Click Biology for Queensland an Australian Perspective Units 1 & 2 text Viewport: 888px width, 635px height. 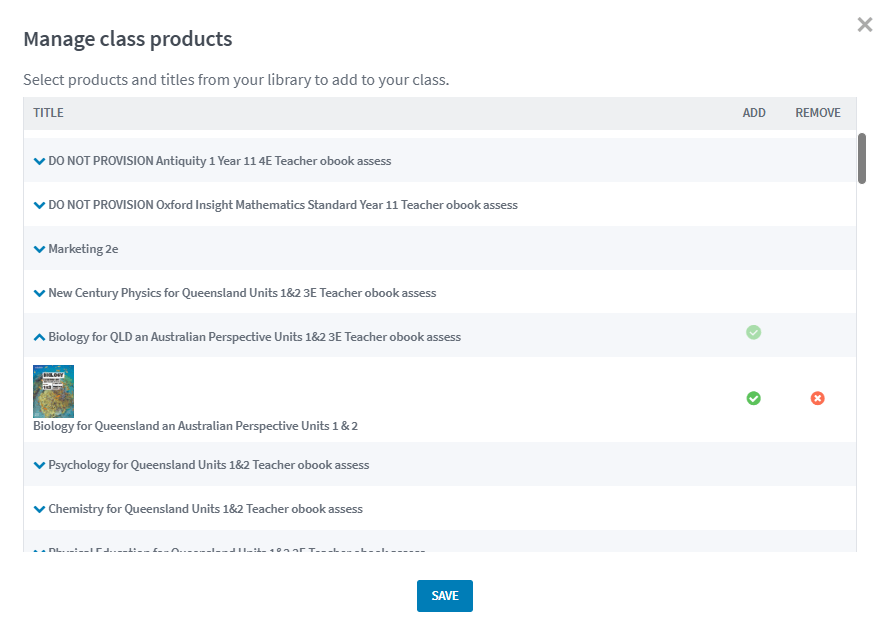pos(195,426)
